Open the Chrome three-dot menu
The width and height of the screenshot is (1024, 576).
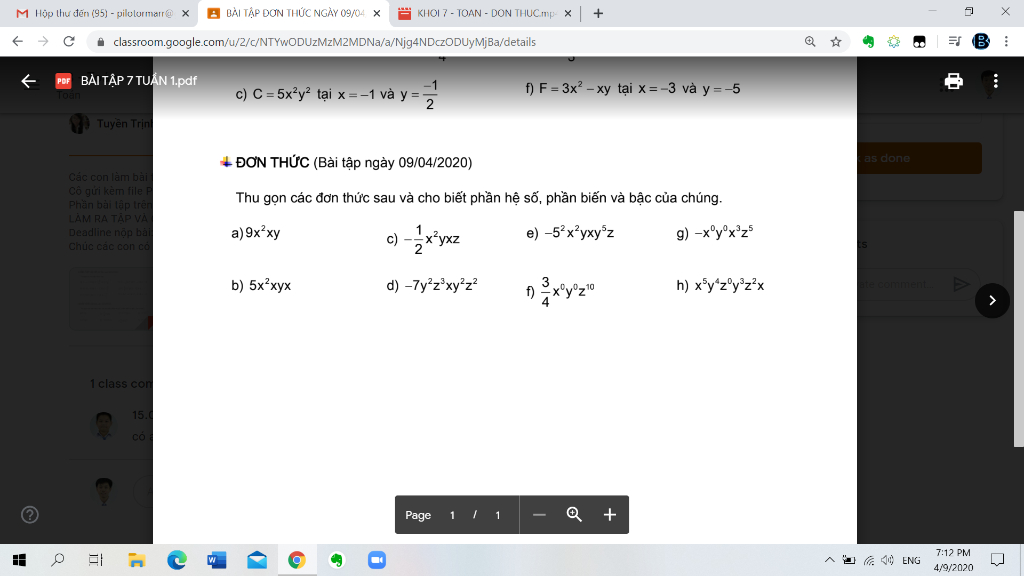click(1006, 42)
